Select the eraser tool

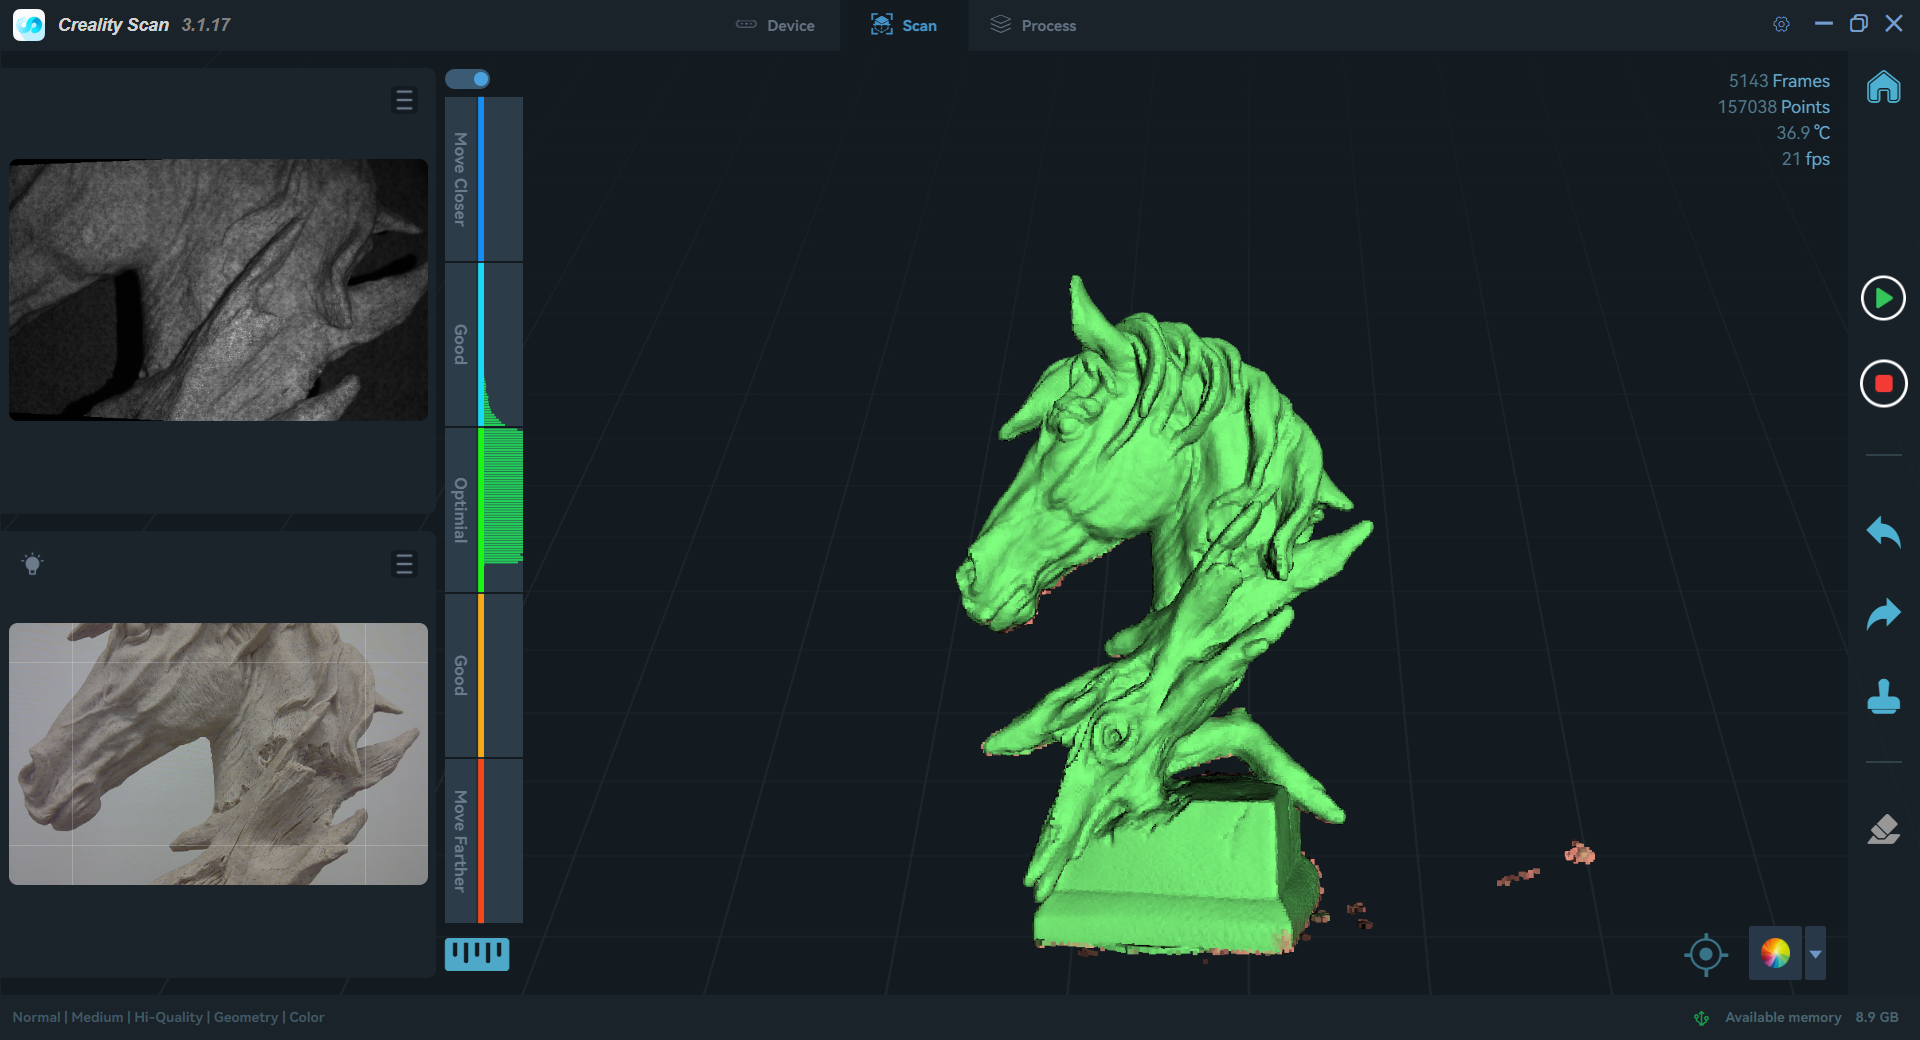pyautogui.click(x=1884, y=829)
